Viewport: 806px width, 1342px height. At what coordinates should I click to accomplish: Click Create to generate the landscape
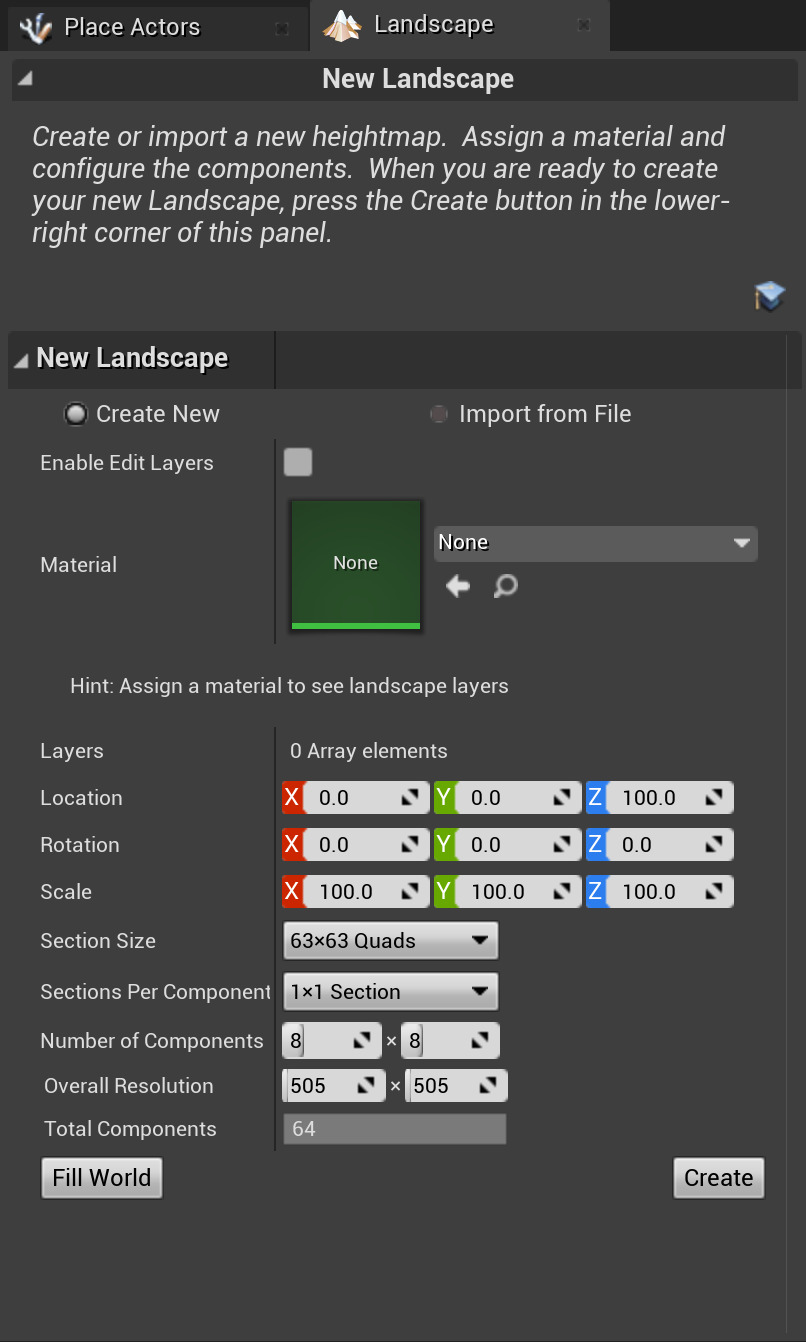[718, 1177]
